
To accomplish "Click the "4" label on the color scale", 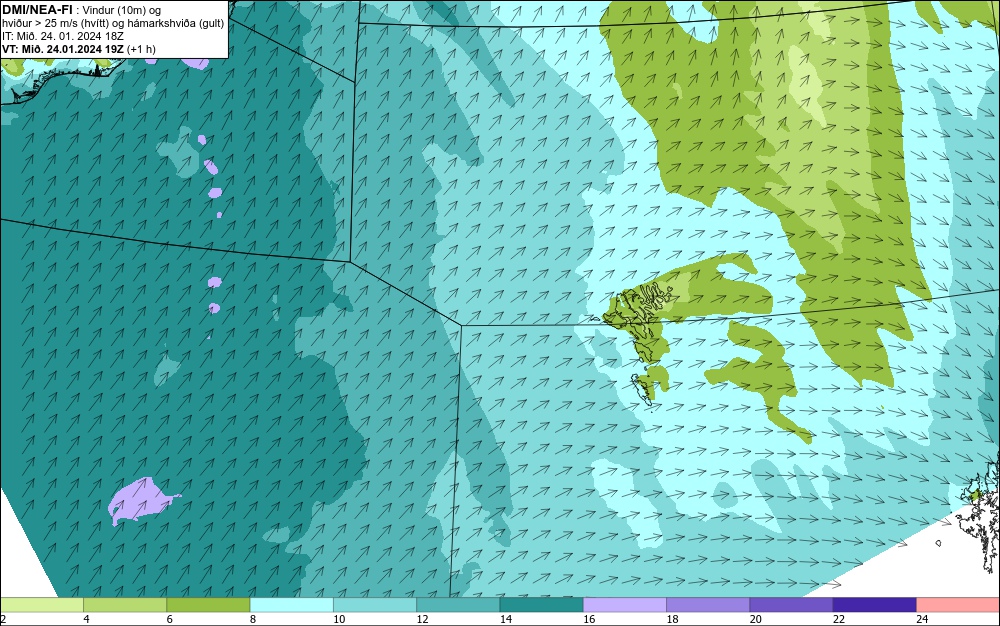I will click(x=86, y=619).
